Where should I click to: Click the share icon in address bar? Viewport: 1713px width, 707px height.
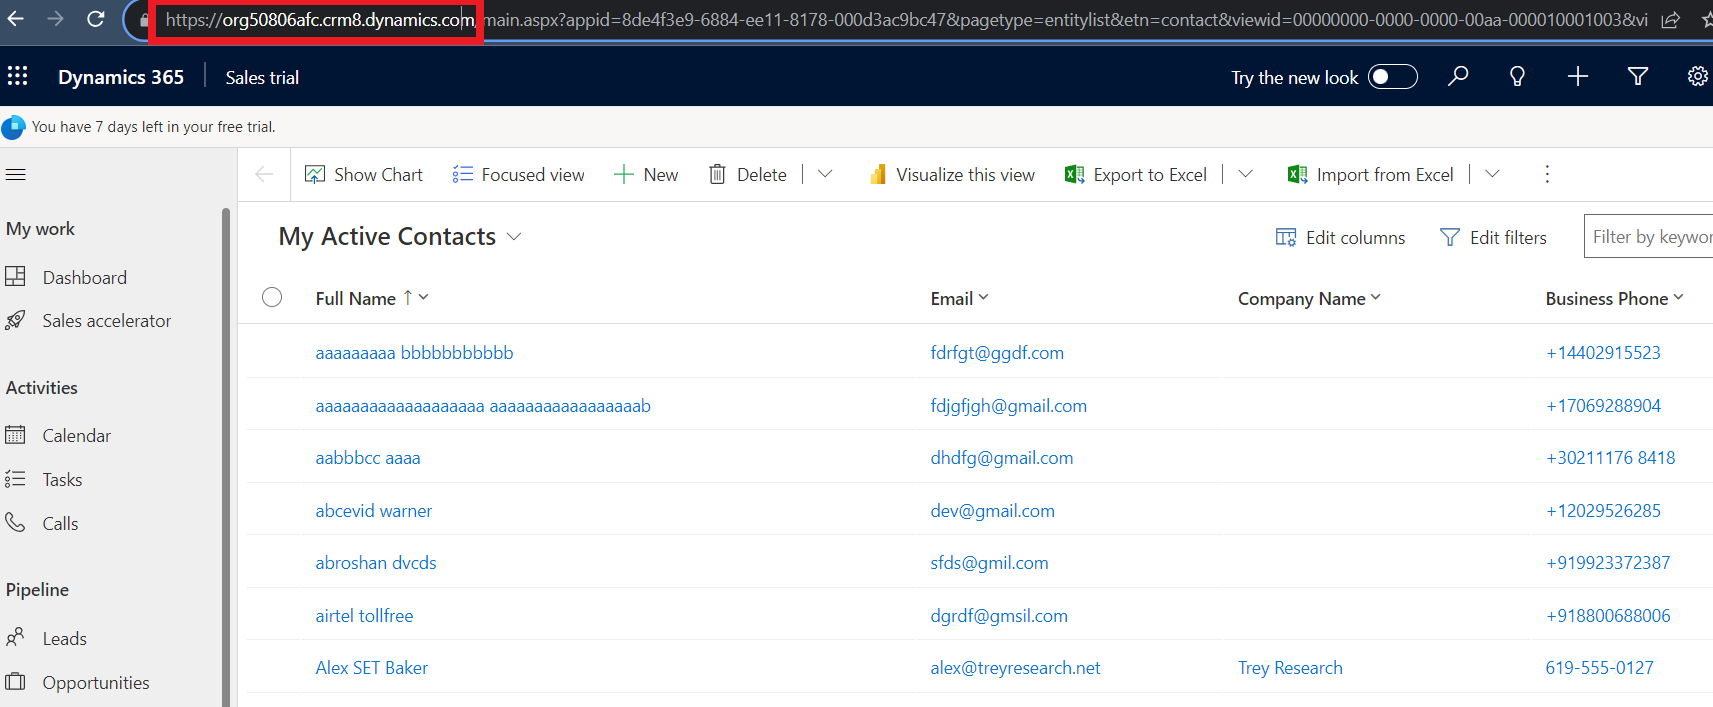pos(1670,19)
